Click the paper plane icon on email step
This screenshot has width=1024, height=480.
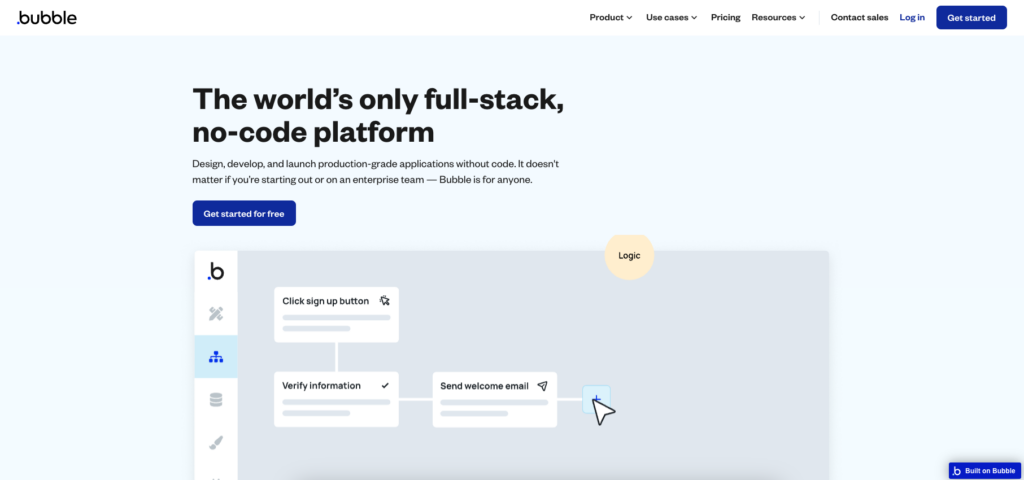(x=542, y=386)
